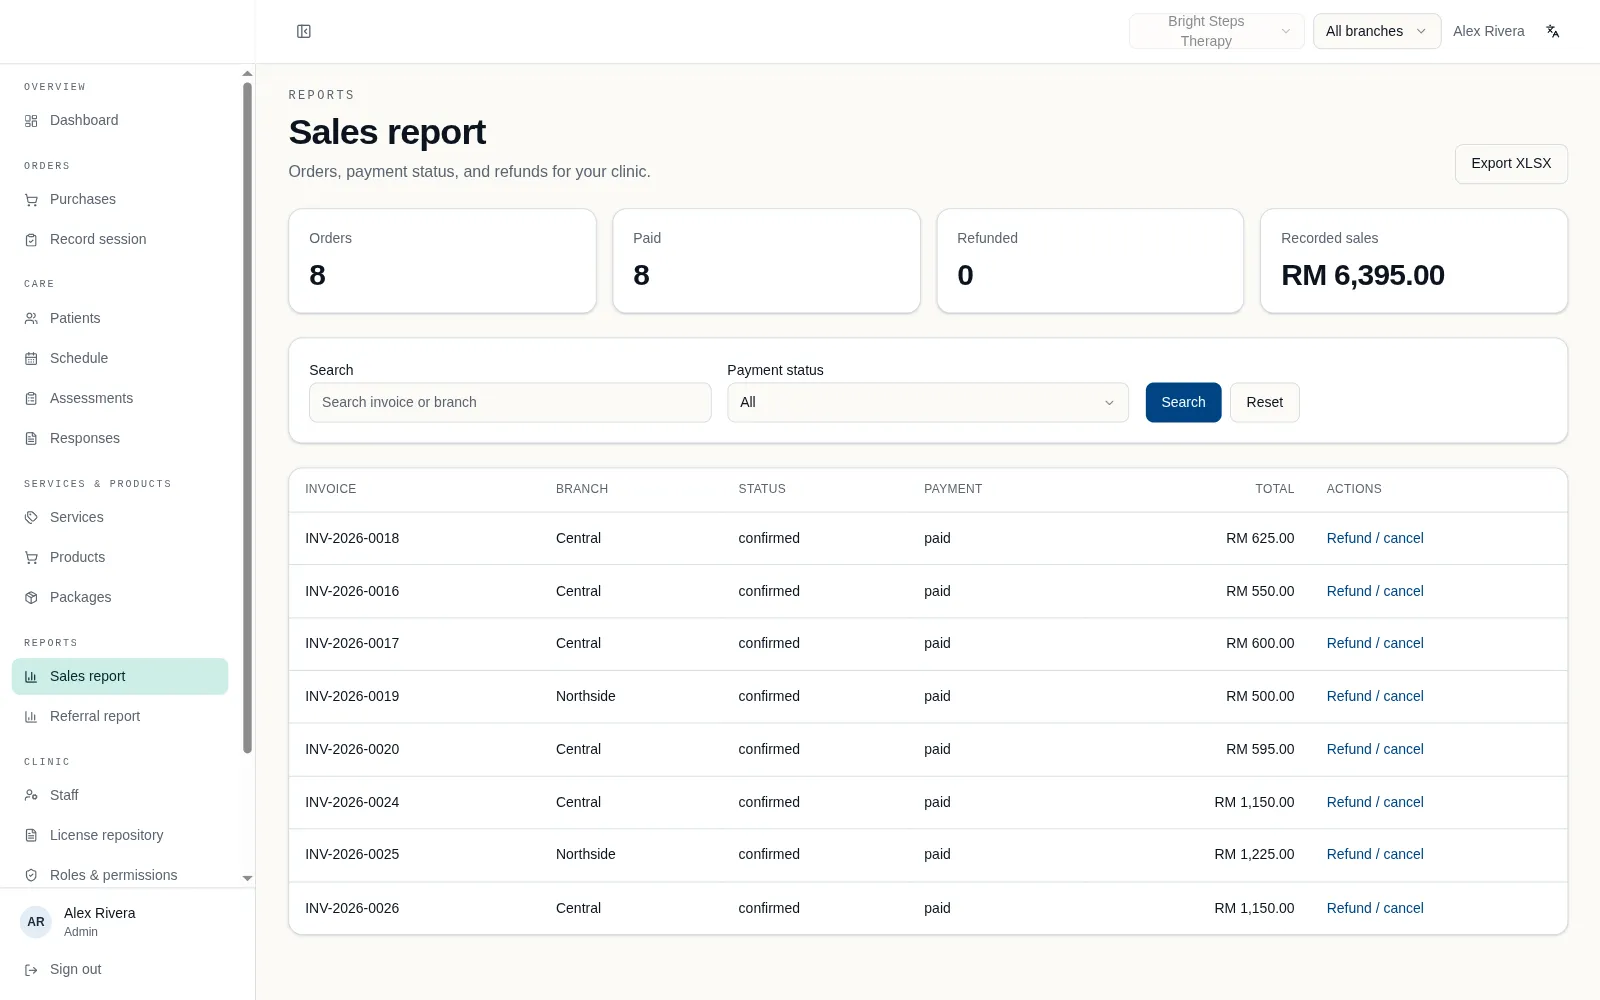Open Packages from the sidebar
Image resolution: width=1600 pixels, height=1000 pixels.
120,597
